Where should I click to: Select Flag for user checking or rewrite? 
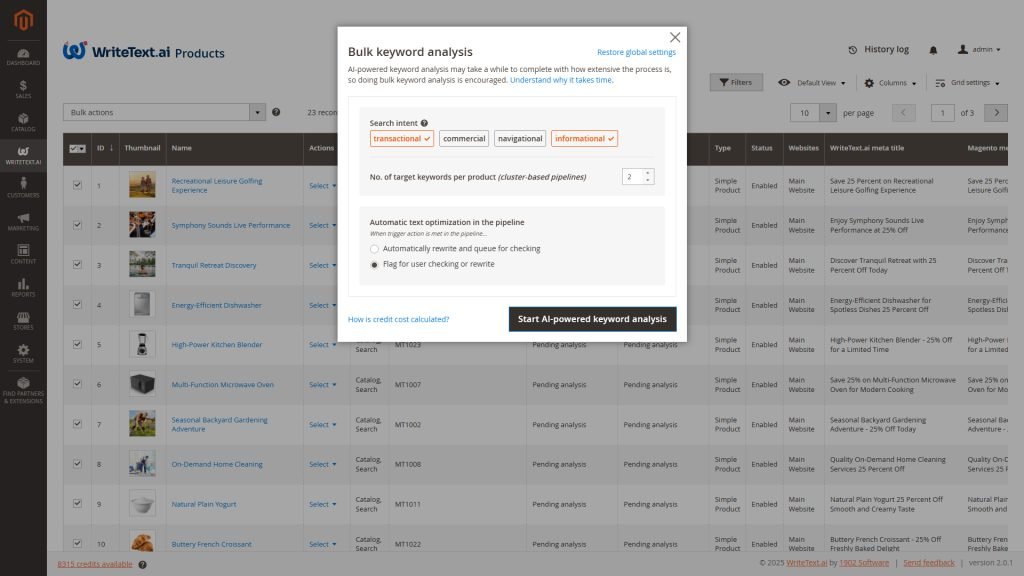(x=374, y=264)
